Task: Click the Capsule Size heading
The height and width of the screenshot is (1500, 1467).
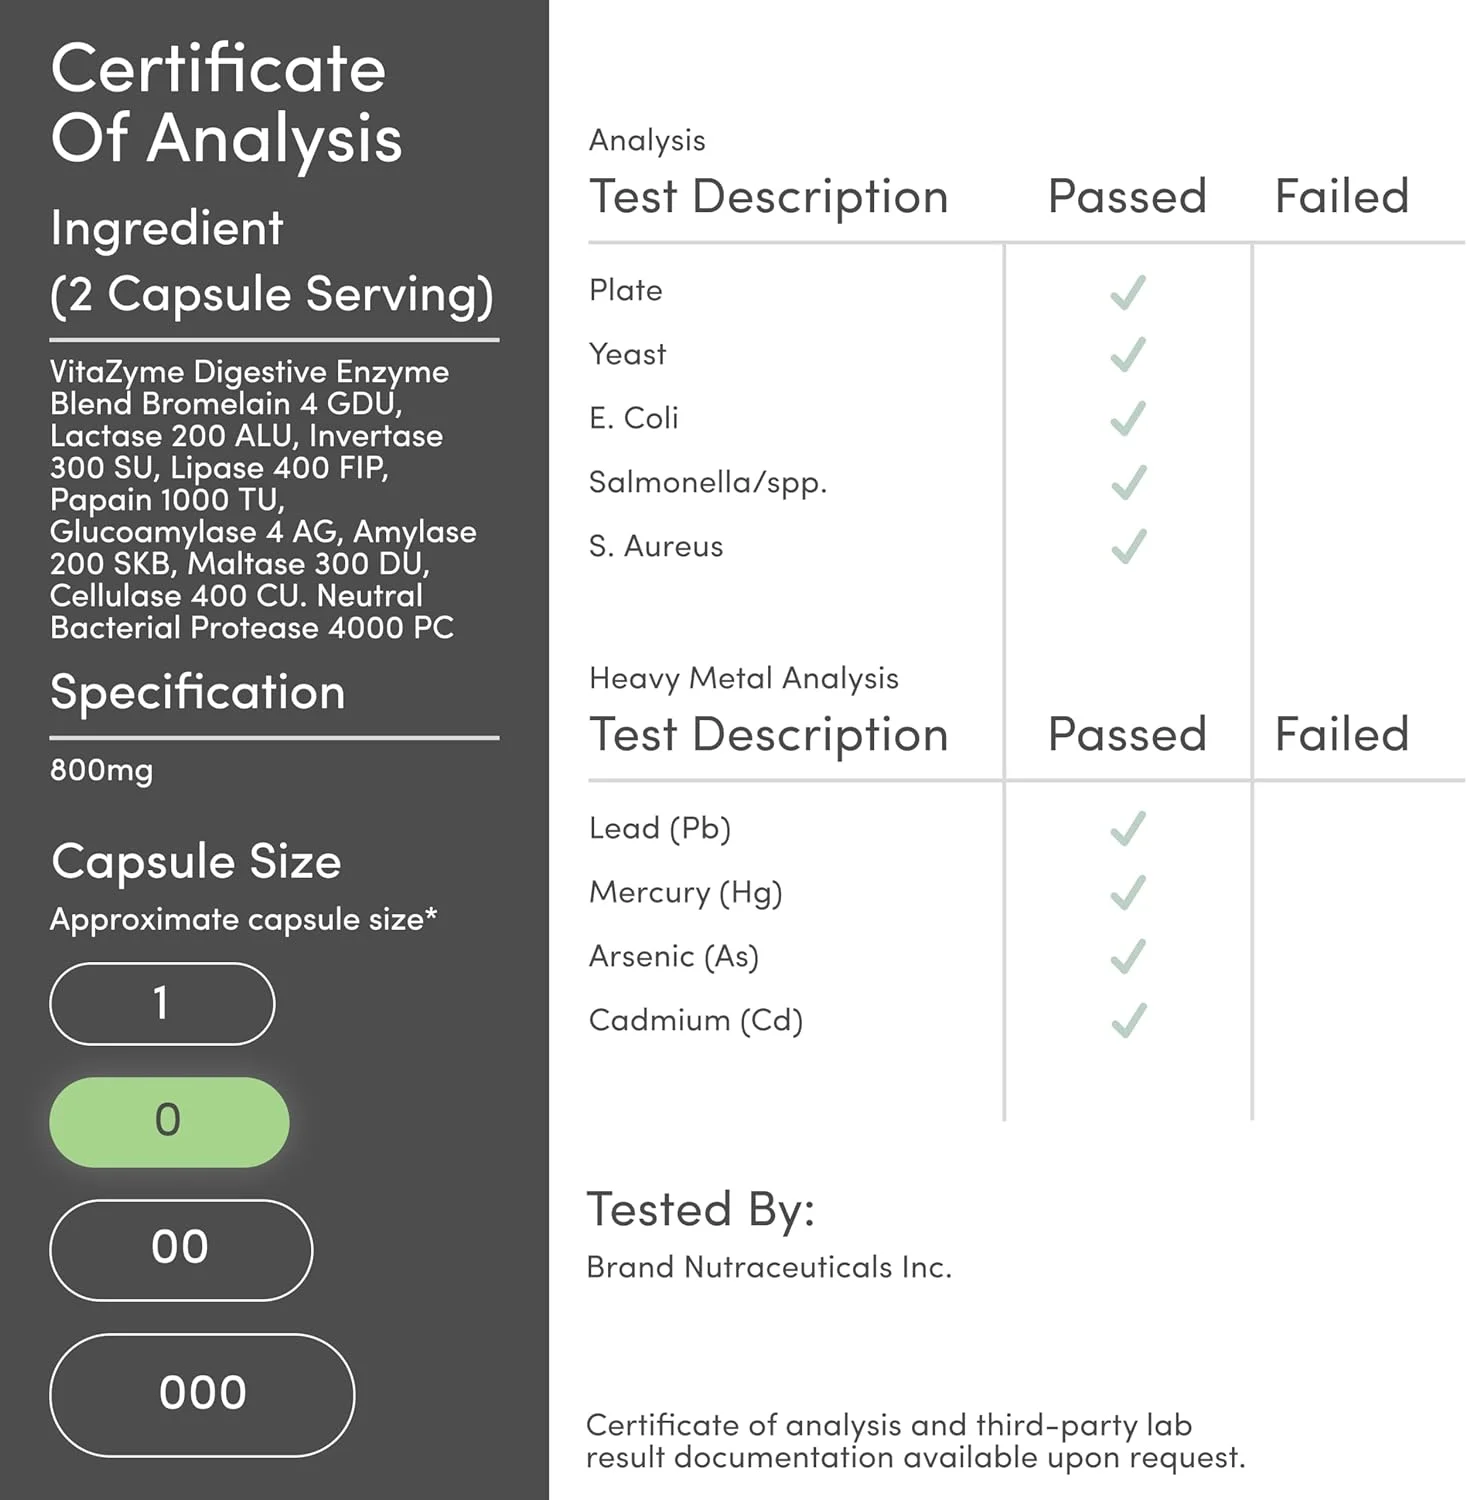Action: point(196,861)
